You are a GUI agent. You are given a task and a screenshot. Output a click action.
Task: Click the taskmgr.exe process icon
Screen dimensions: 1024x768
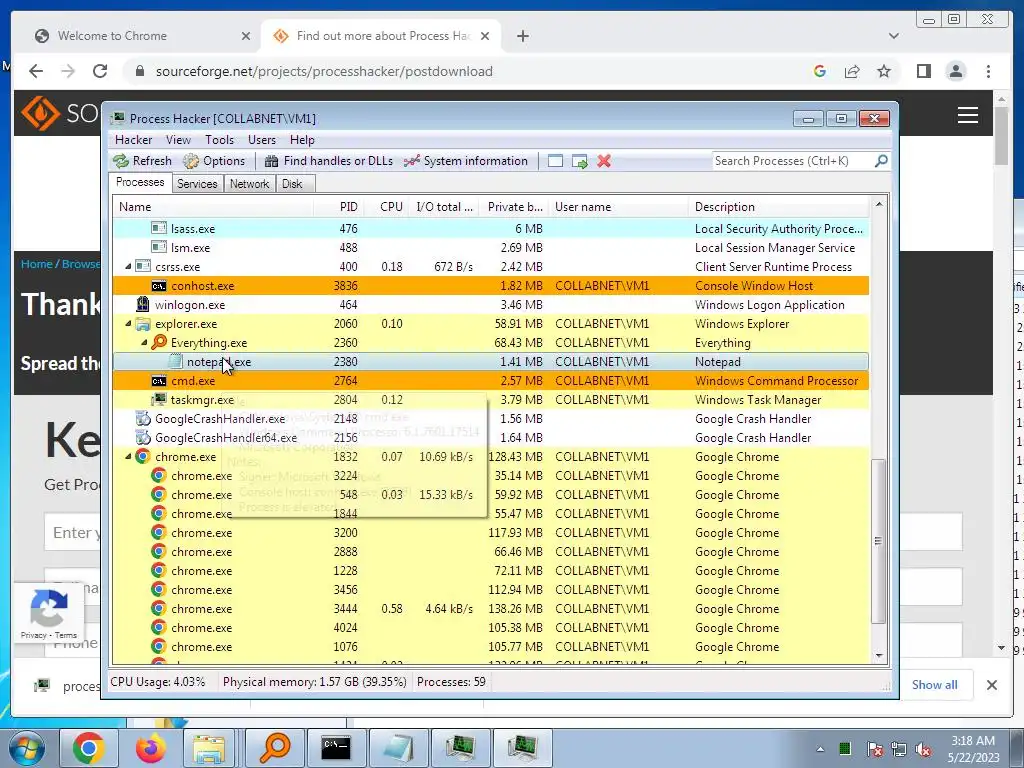coord(159,399)
